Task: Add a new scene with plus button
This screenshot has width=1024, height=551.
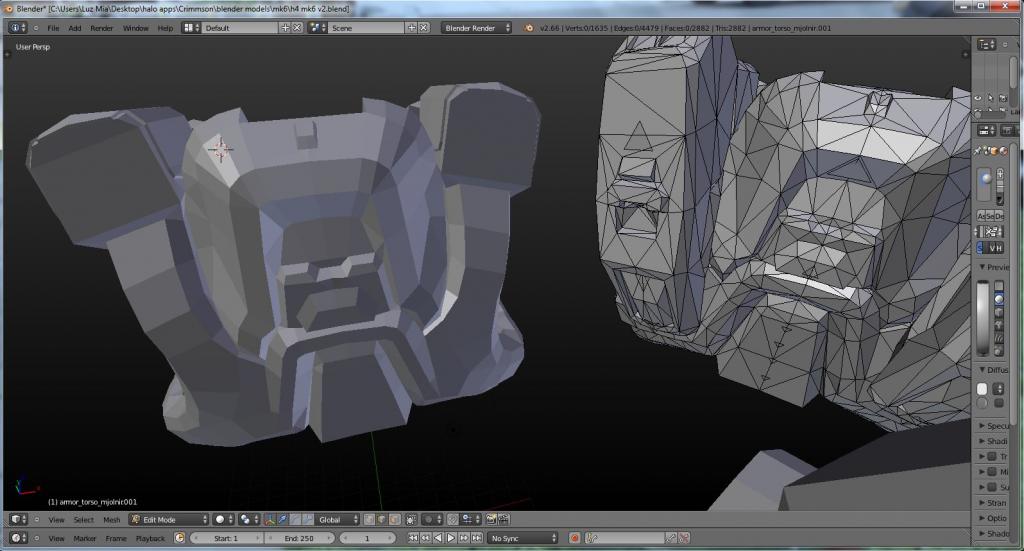Action: click(411, 28)
